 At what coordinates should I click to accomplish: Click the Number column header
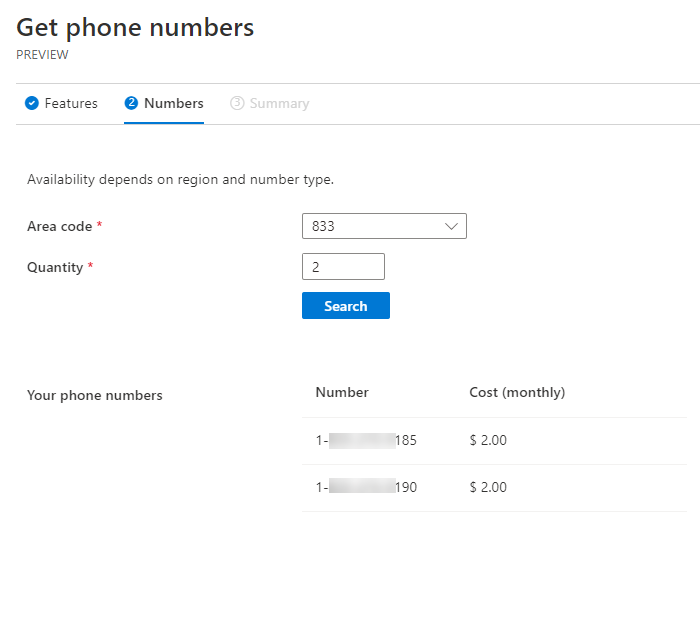click(x=342, y=392)
